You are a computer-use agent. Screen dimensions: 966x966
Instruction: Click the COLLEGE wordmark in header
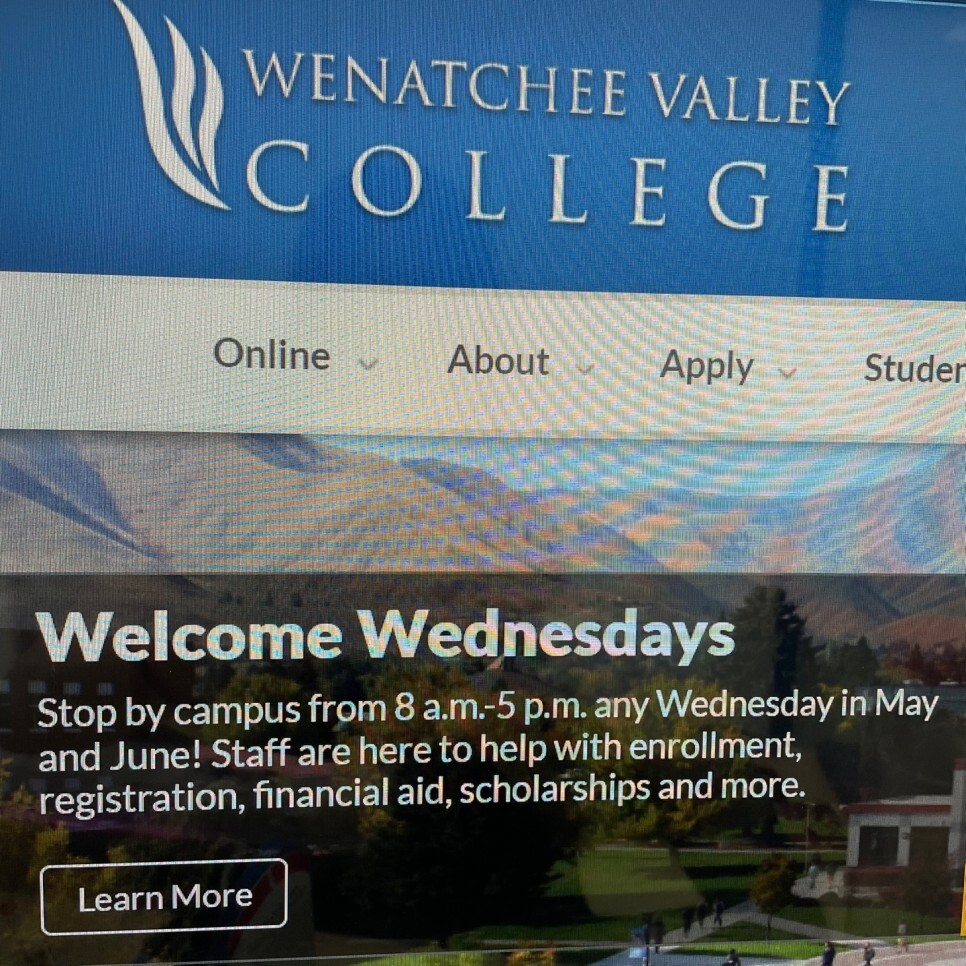pos(548,186)
